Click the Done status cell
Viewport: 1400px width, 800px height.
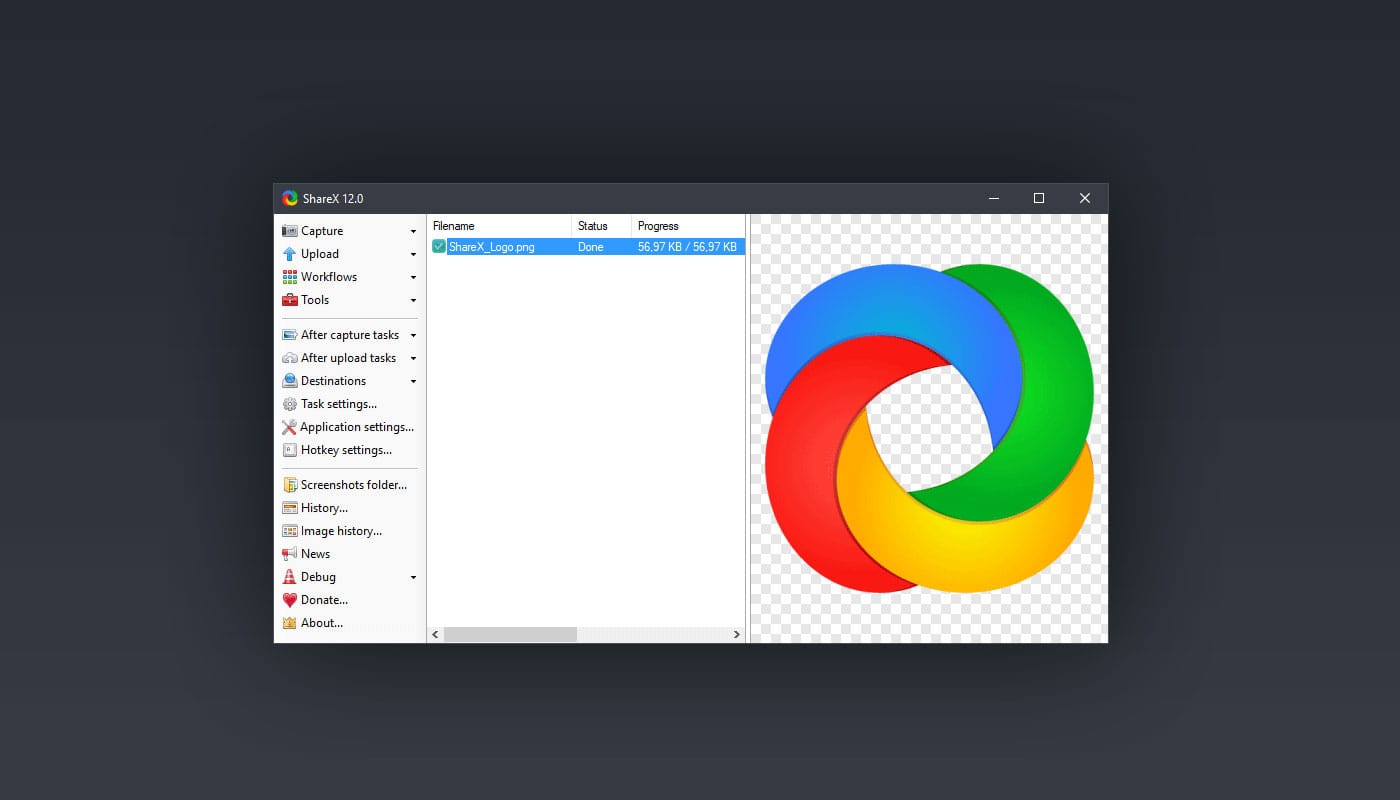(x=591, y=247)
